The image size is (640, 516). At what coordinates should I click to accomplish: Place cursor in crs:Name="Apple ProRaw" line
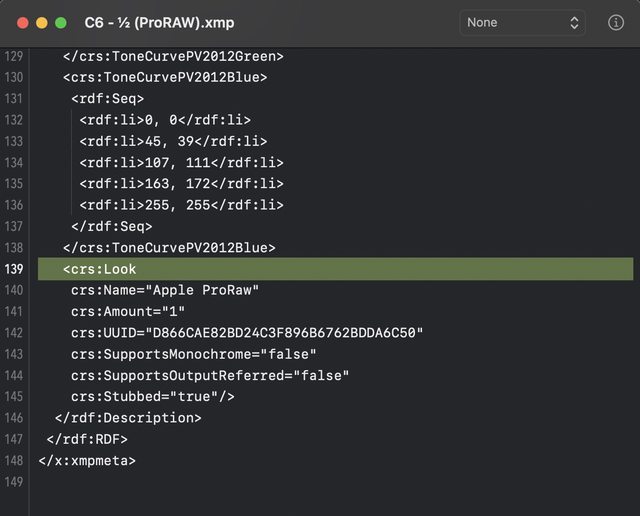pos(165,290)
